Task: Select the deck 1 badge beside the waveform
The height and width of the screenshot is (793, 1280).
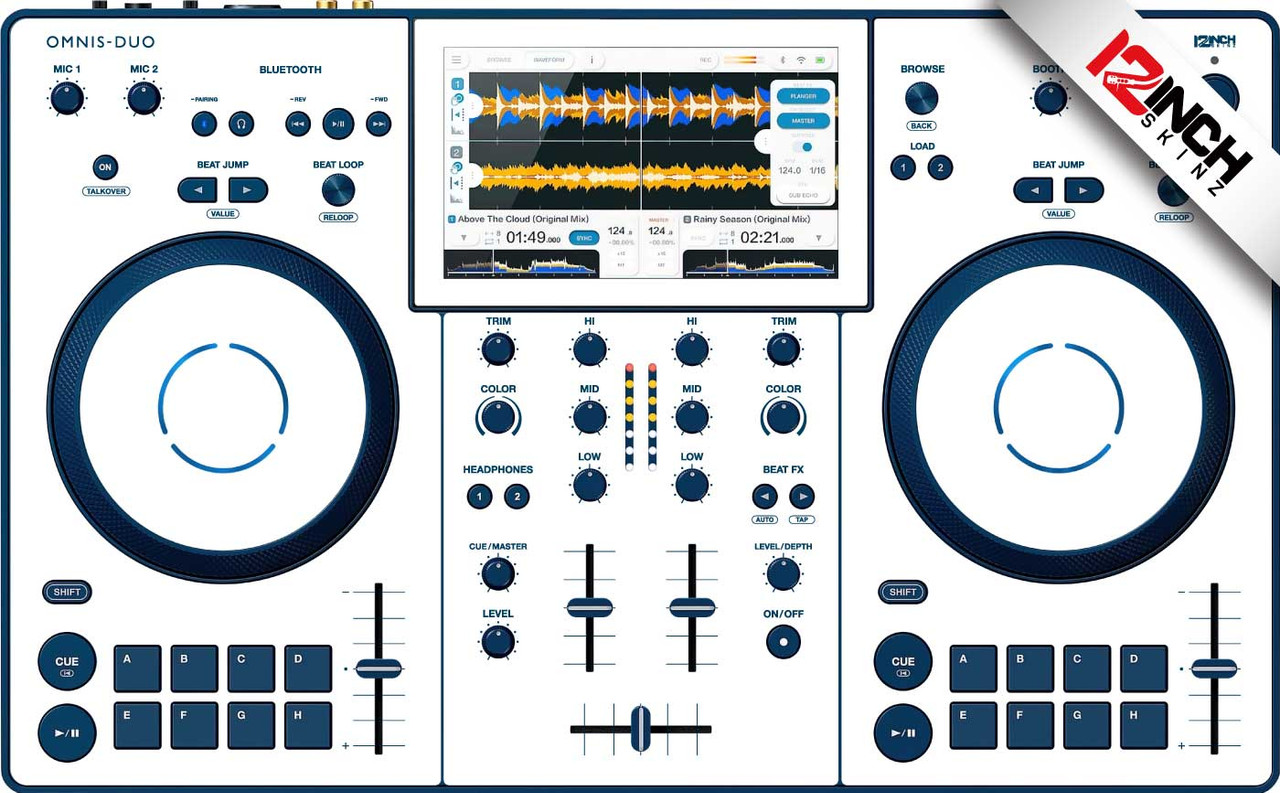Action: 457,84
